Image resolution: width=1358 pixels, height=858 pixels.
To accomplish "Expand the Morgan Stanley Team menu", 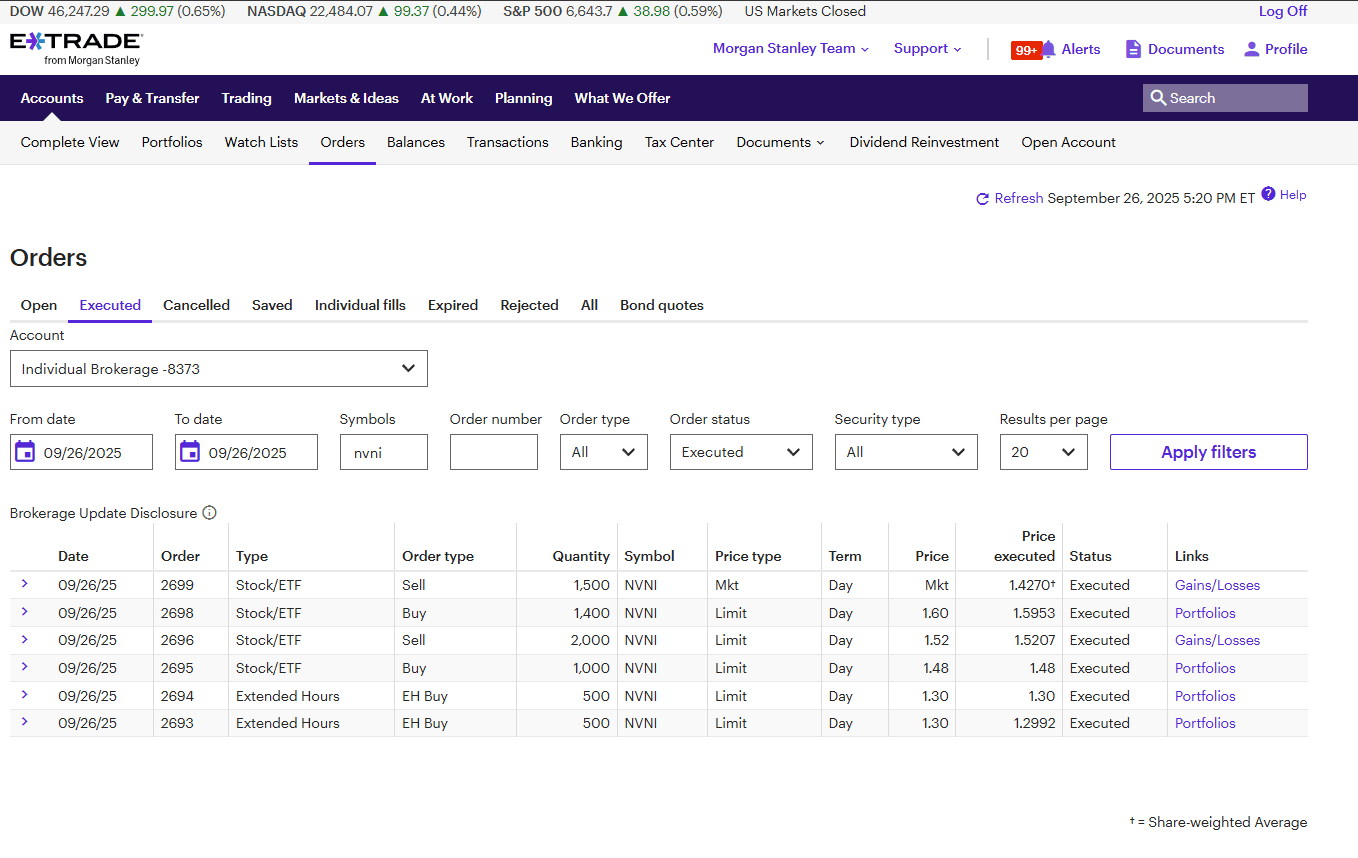I will click(x=790, y=48).
